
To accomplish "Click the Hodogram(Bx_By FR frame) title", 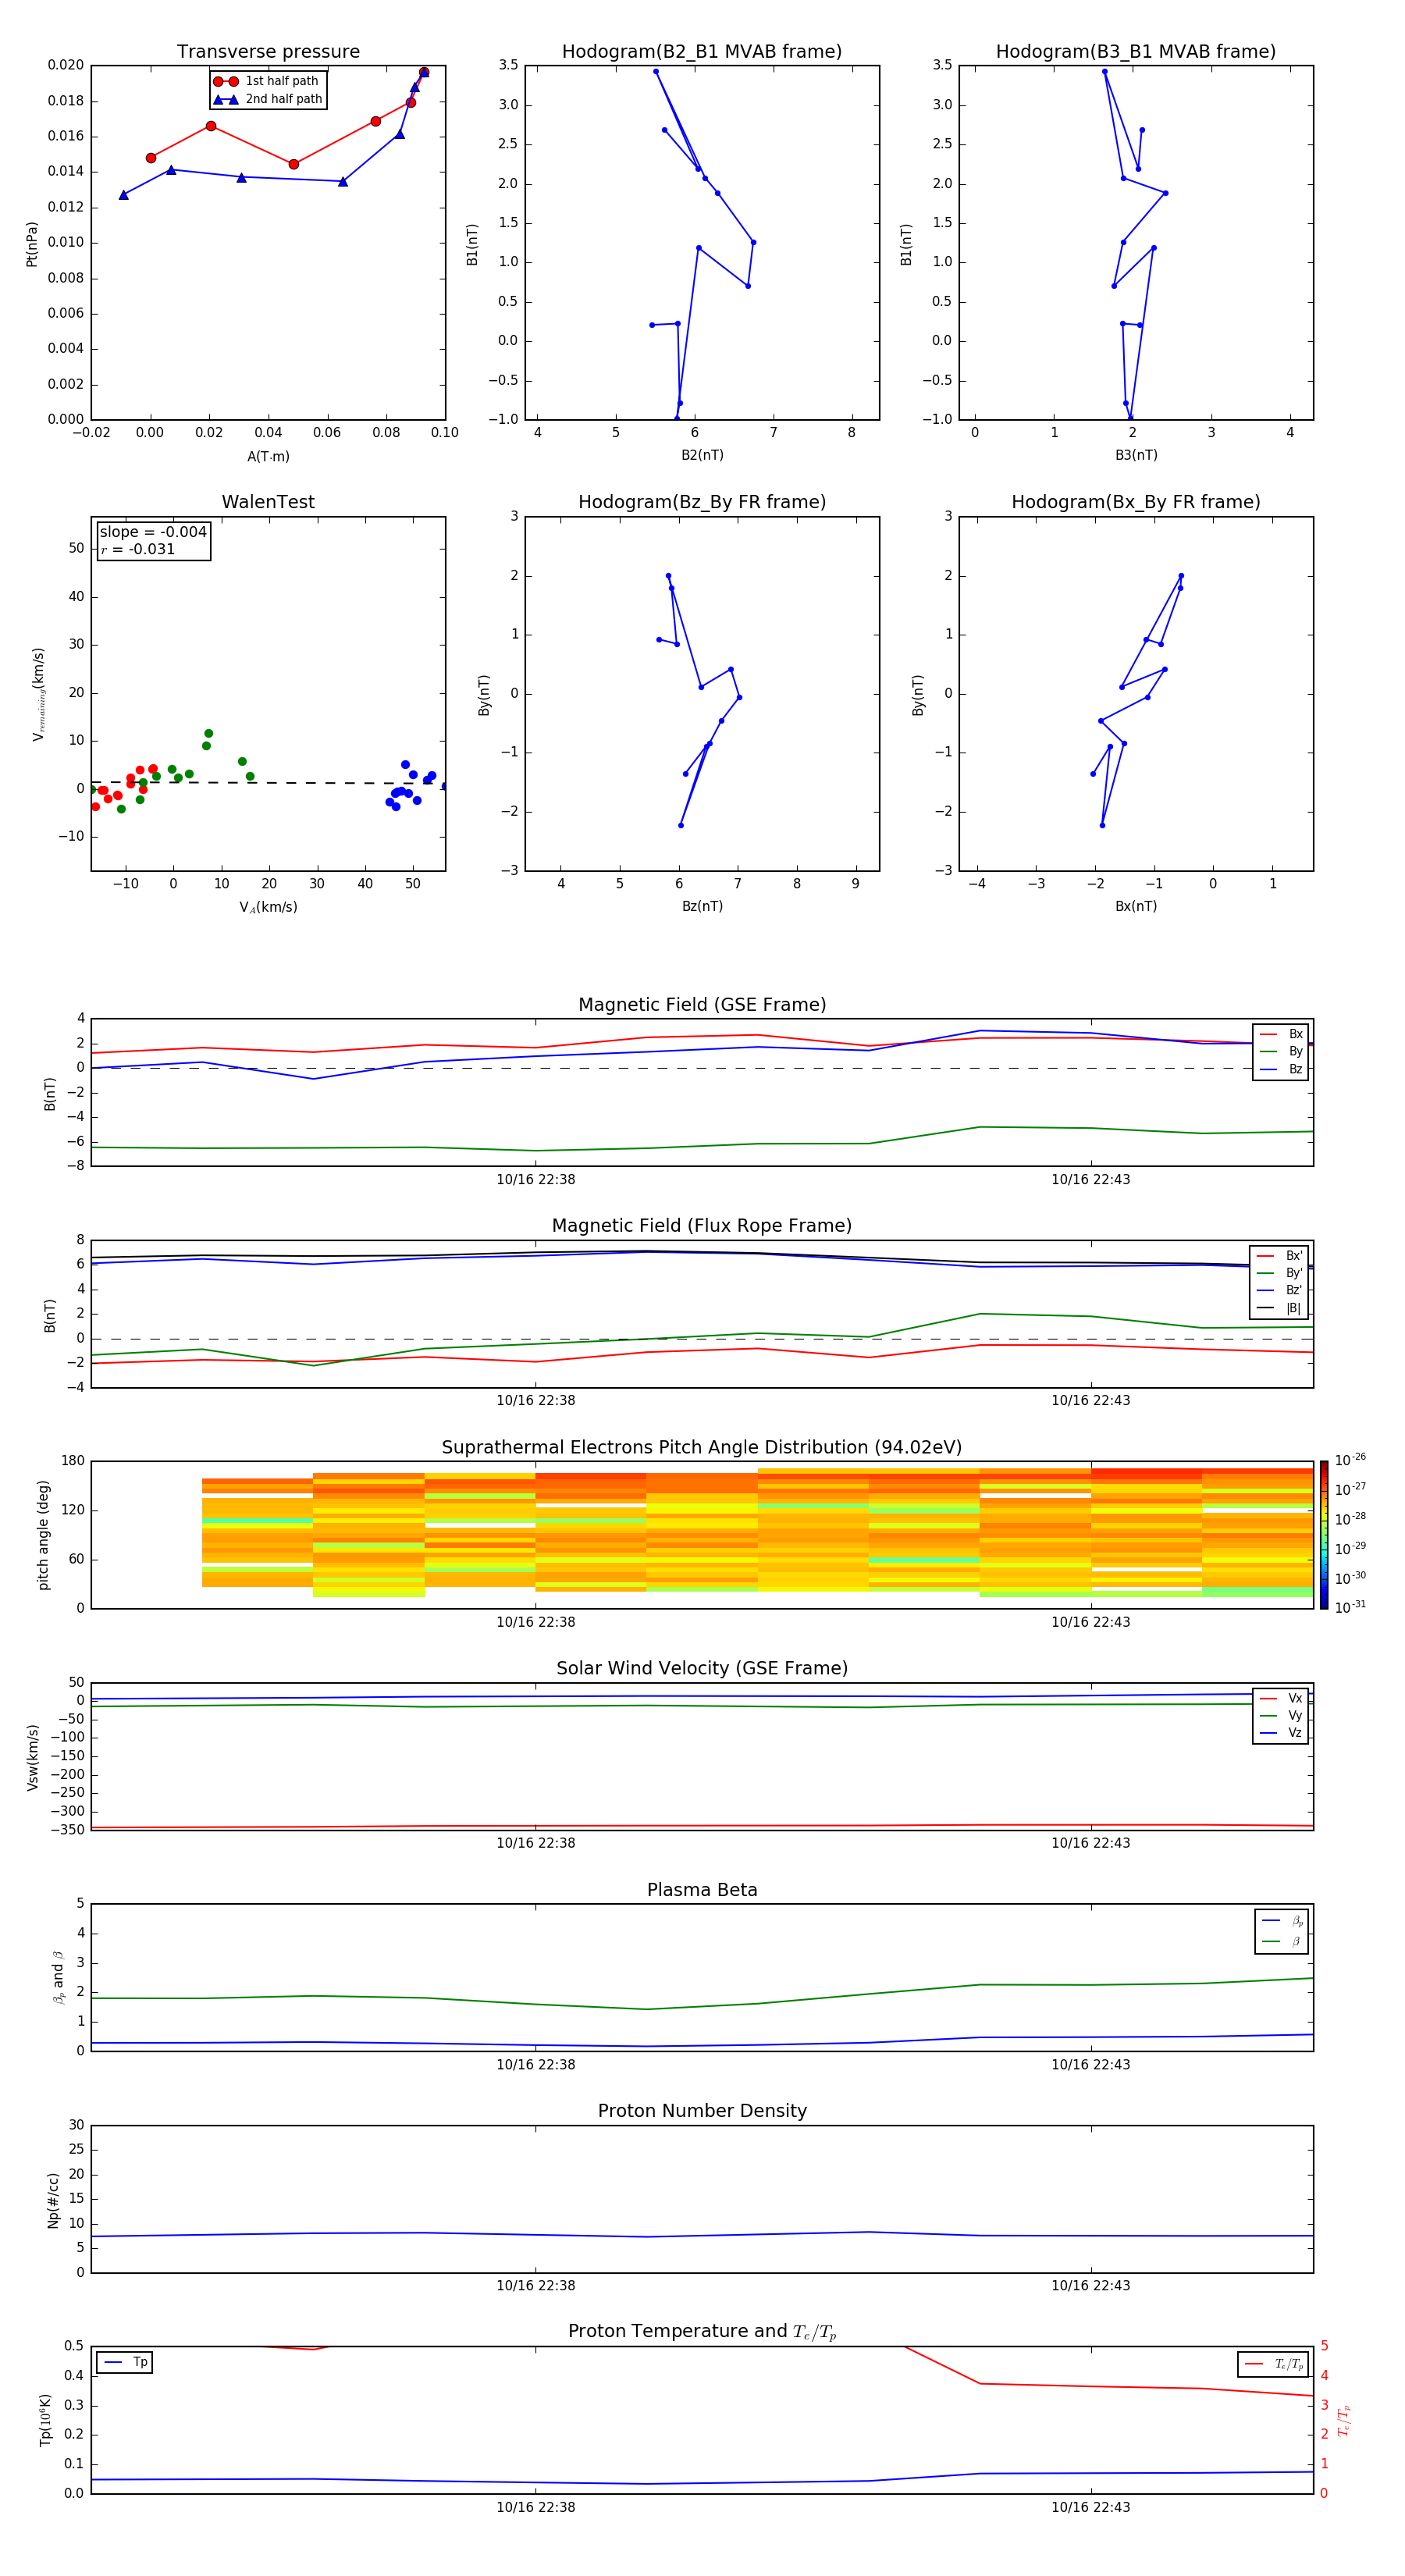I will click(x=1136, y=502).
